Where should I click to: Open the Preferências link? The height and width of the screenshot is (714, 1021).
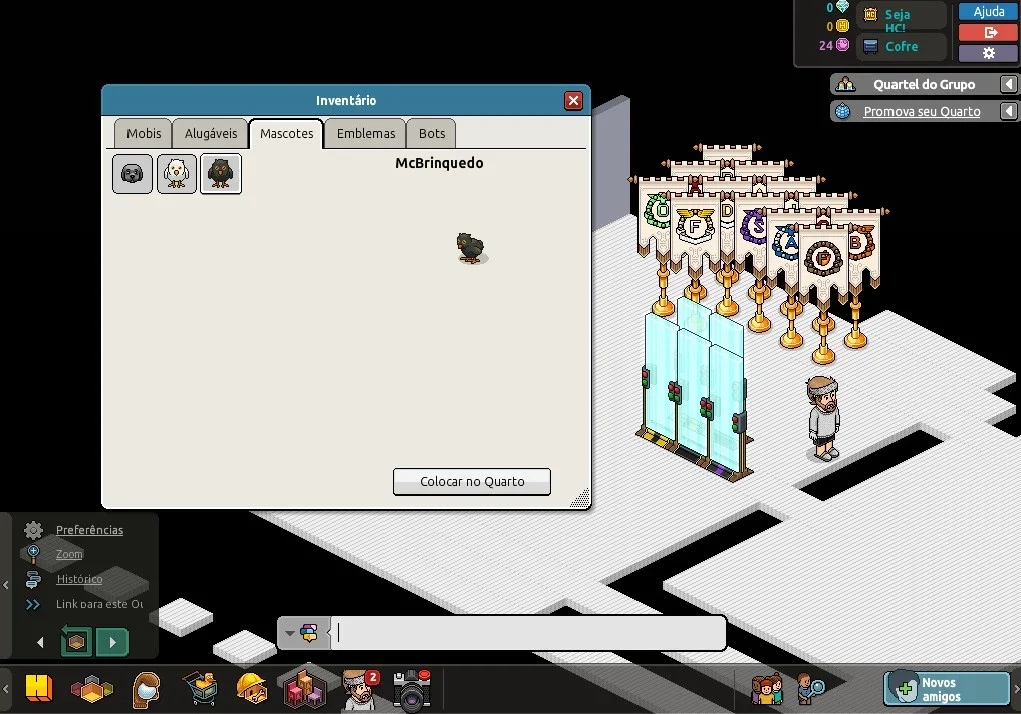(89, 530)
